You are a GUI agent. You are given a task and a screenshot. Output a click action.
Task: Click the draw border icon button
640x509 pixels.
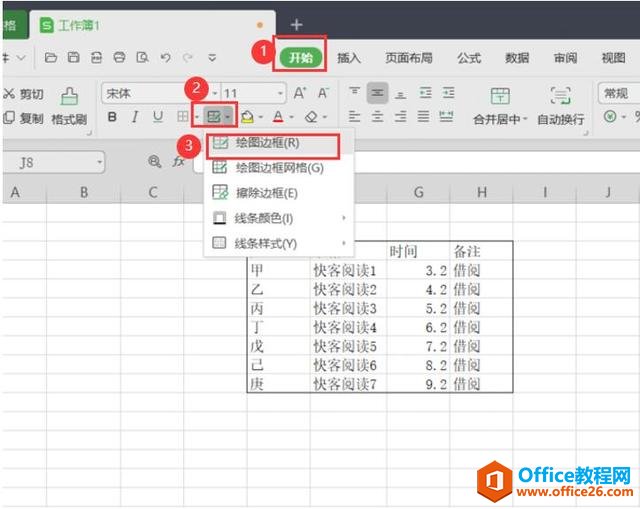(213, 117)
